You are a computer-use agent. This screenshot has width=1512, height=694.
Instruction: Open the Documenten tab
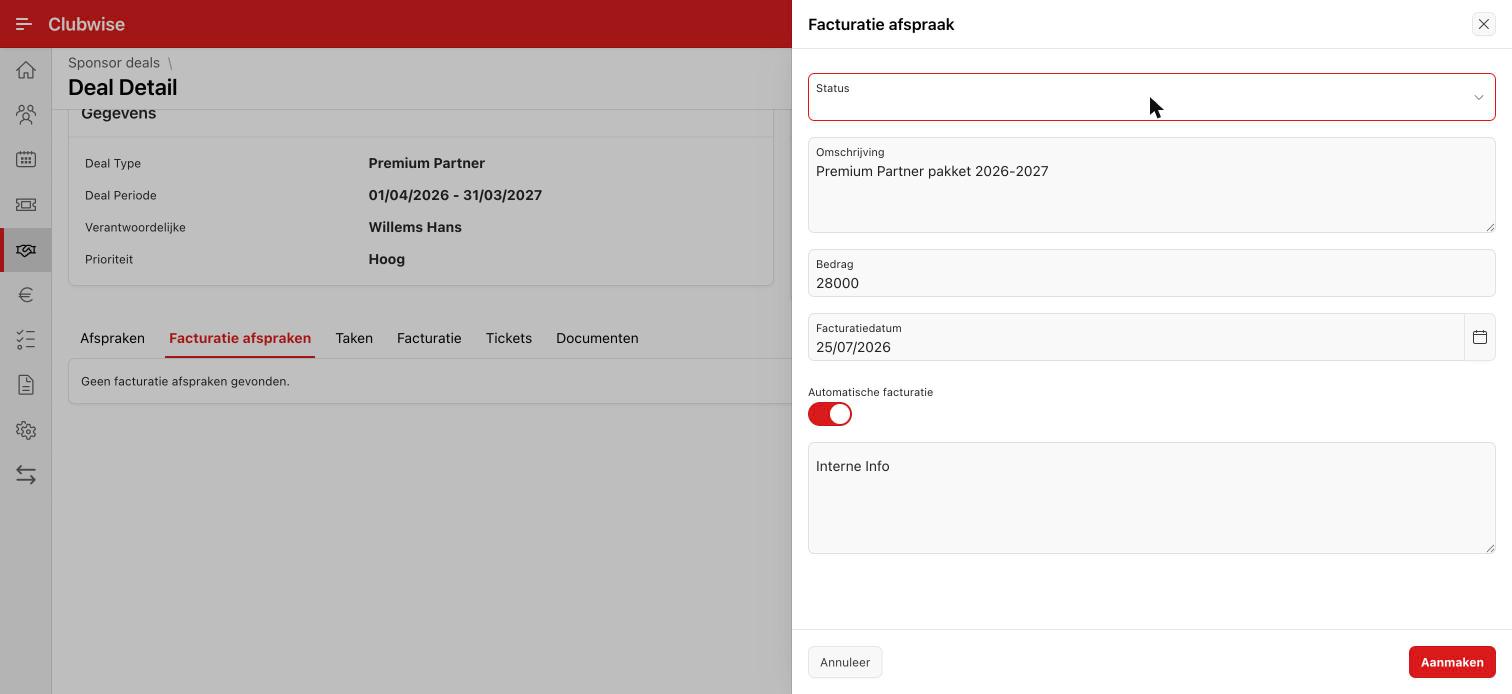[597, 338]
